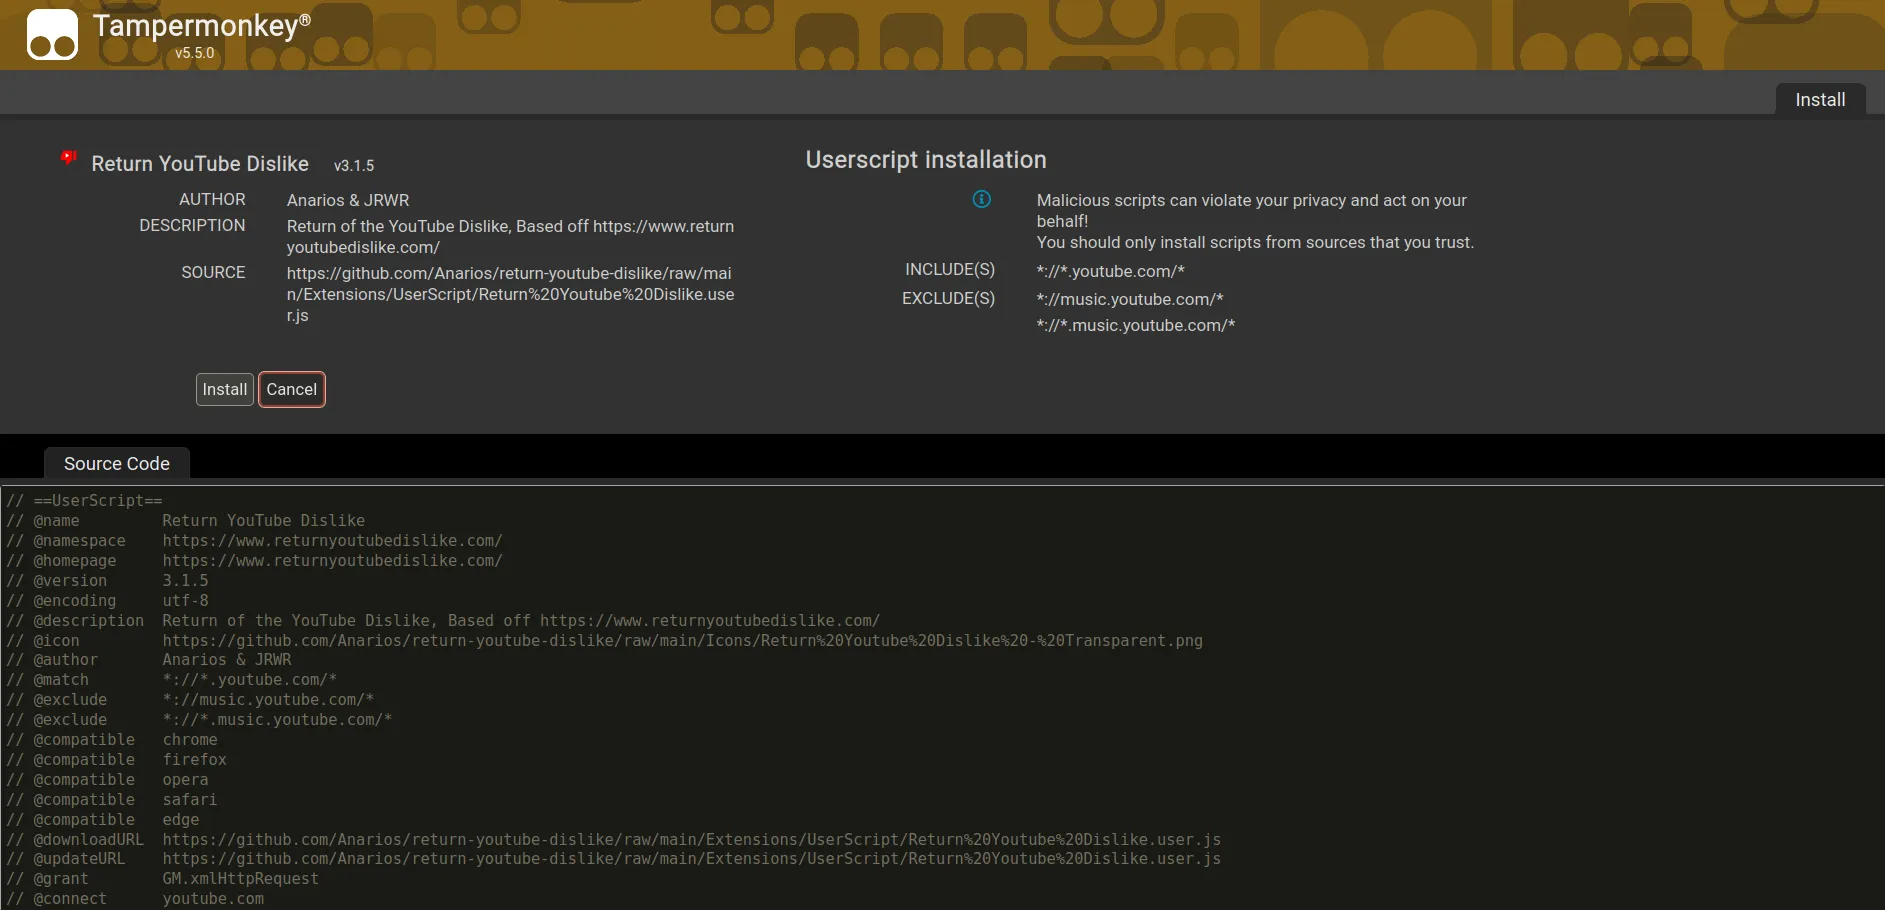
Task: Click the v3.1.5 script version
Action: 354,166
